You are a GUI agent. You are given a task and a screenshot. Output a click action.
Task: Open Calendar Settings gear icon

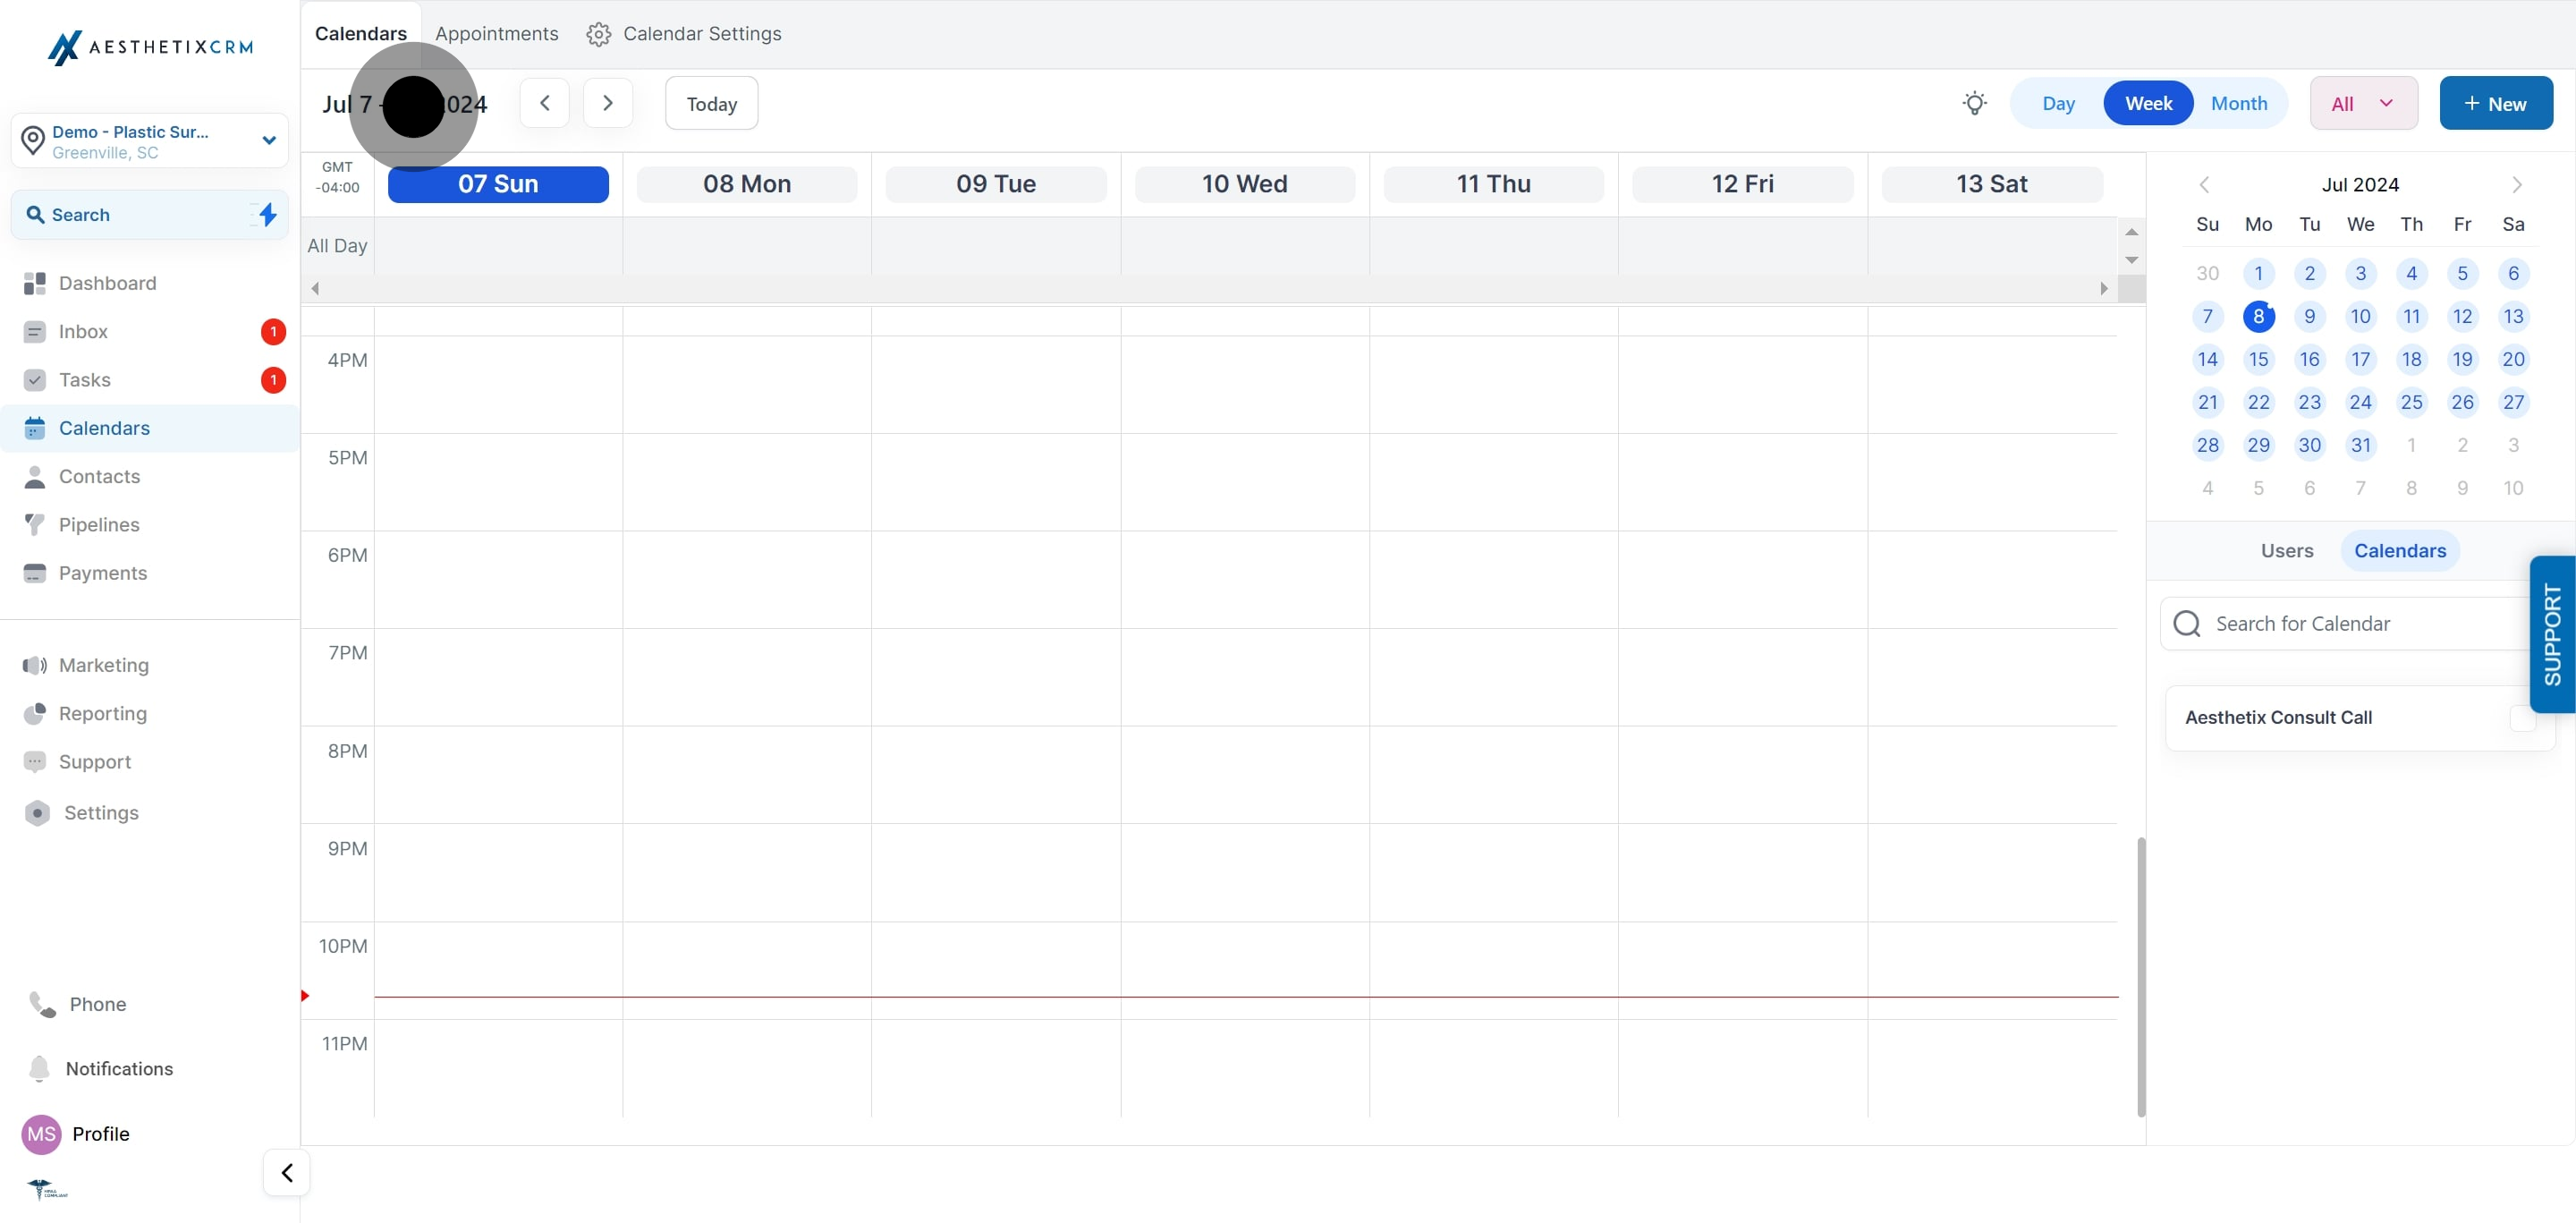[x=598, y=34]
